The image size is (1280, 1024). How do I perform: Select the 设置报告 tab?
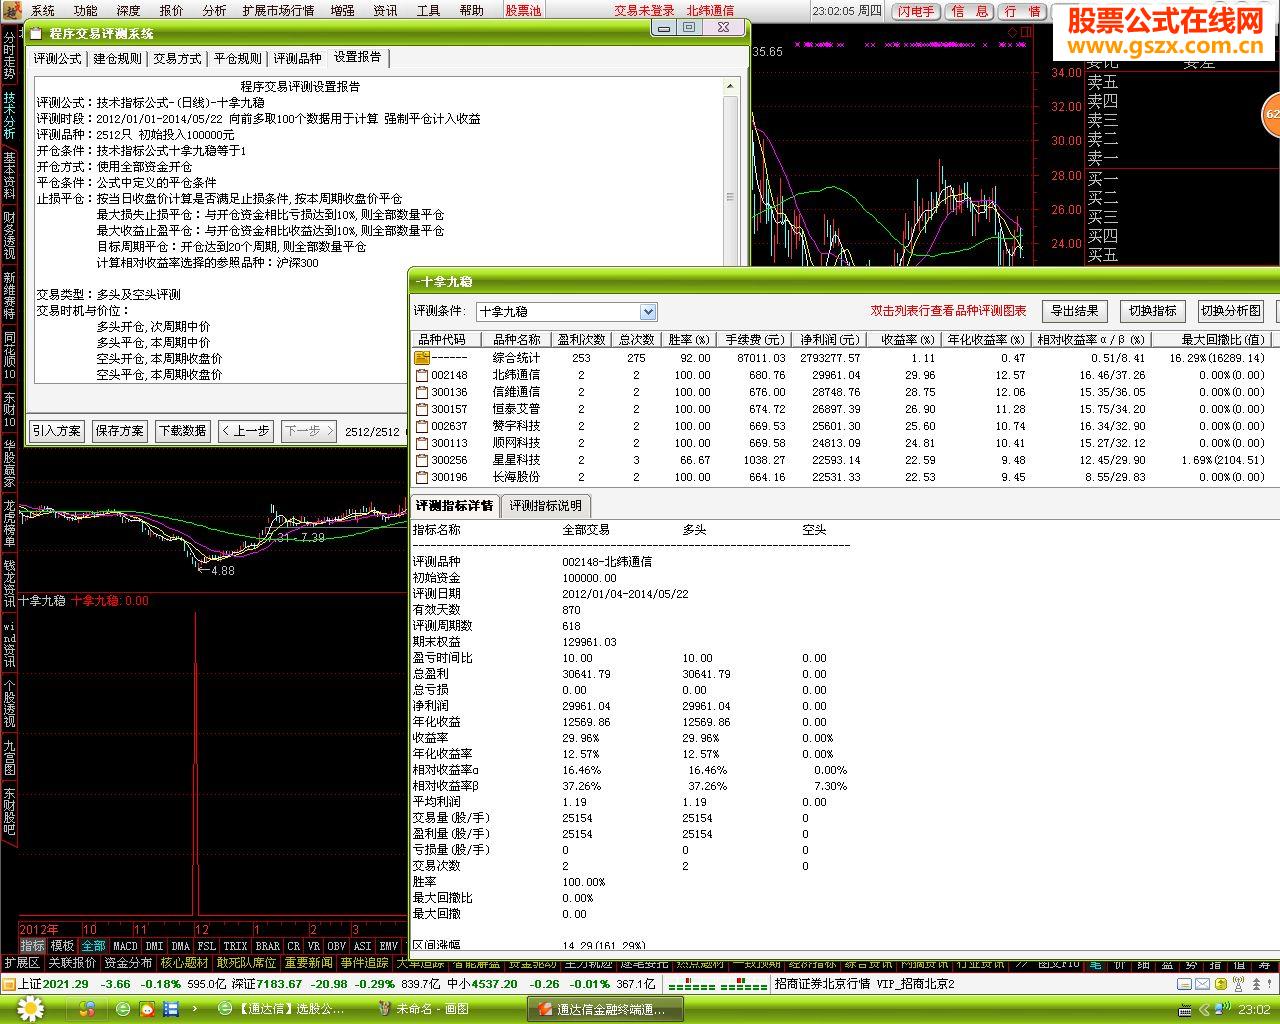tap(358, 57)
